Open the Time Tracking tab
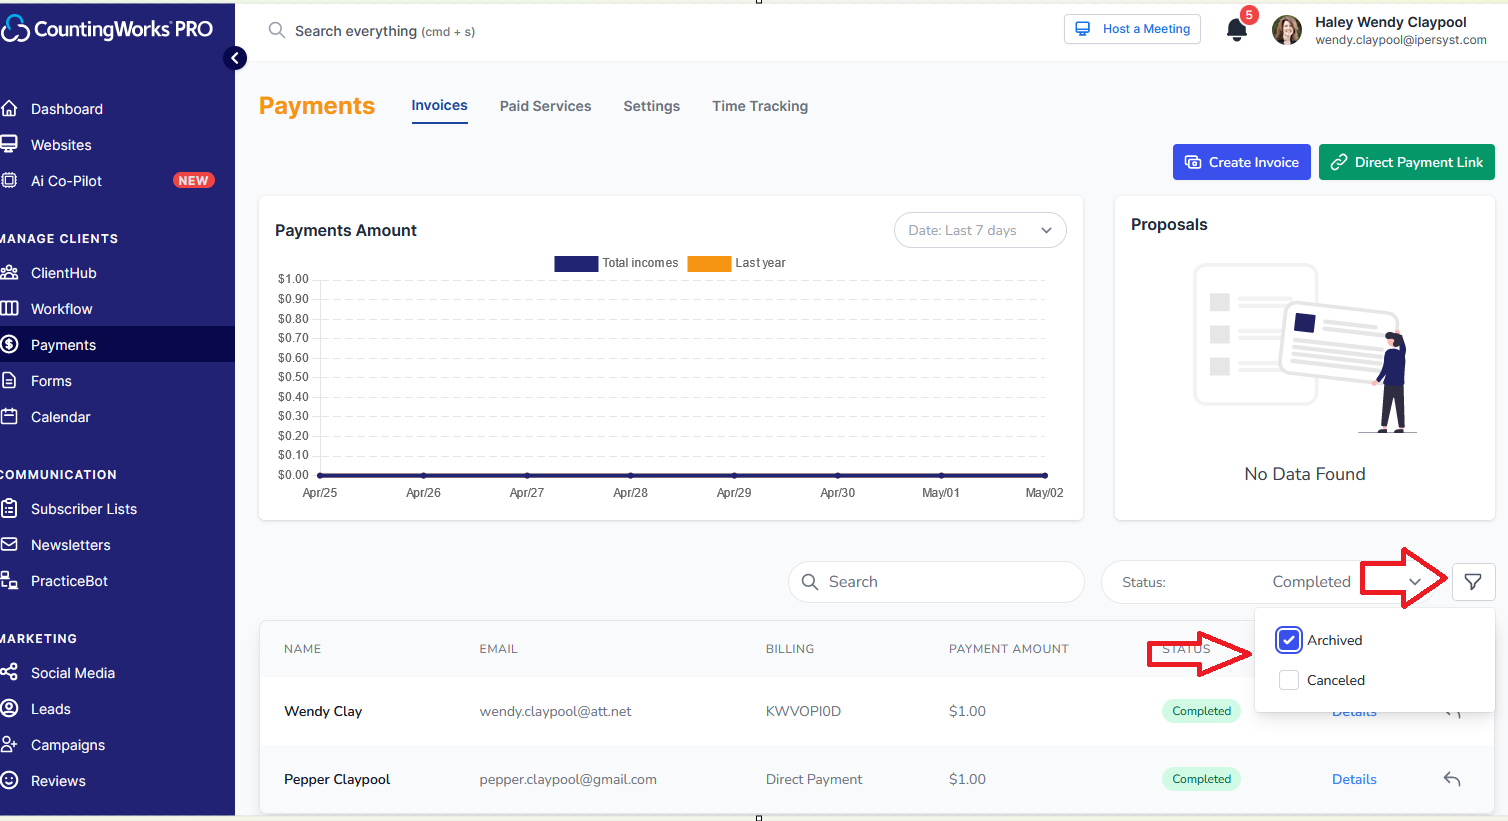The image size is (1508, 821). [x=760, y=106]
